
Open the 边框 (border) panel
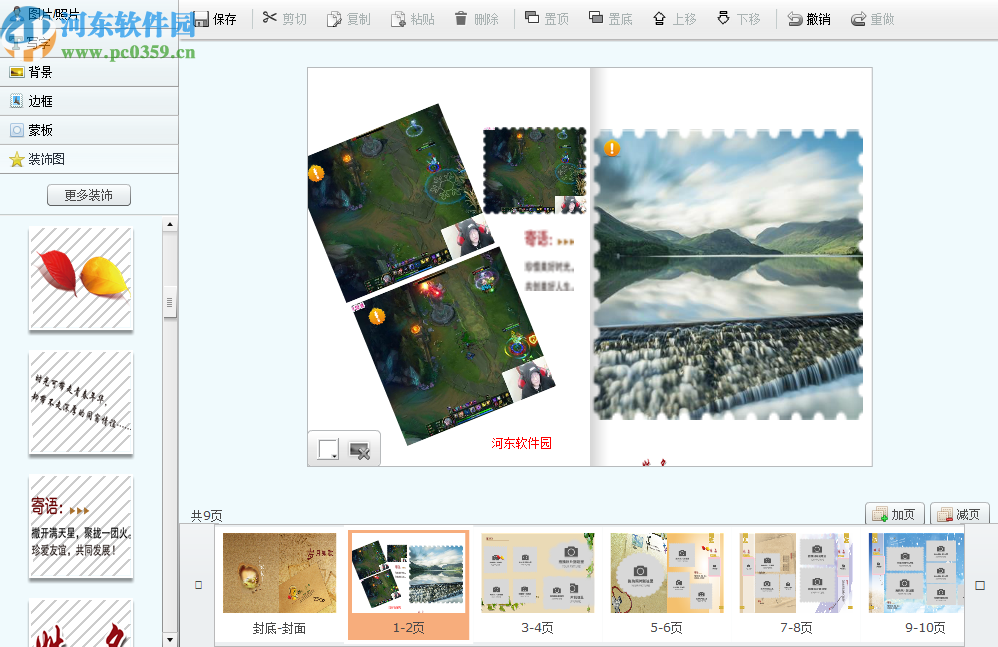[89, 101]
